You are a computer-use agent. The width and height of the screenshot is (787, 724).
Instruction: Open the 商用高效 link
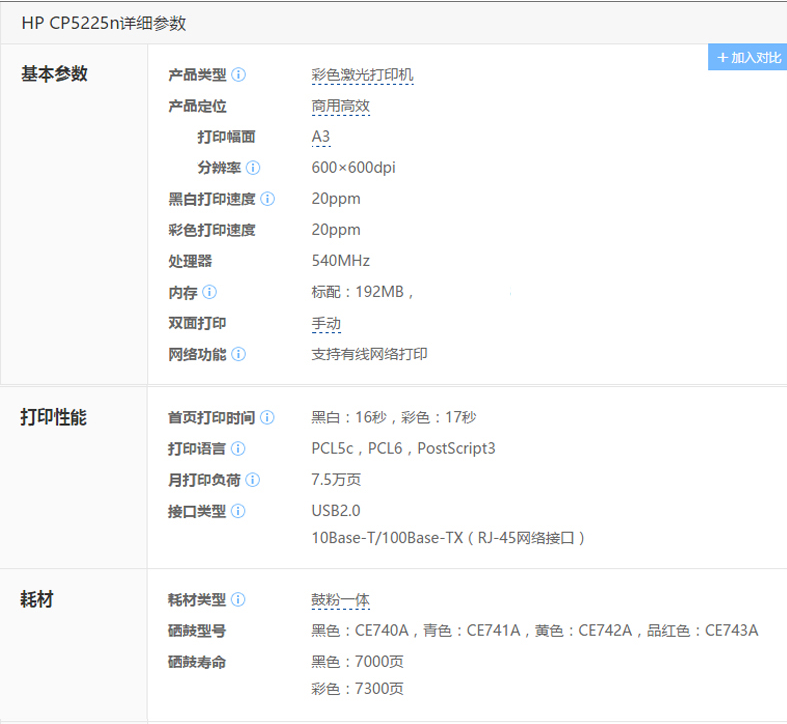click(340, 106)
